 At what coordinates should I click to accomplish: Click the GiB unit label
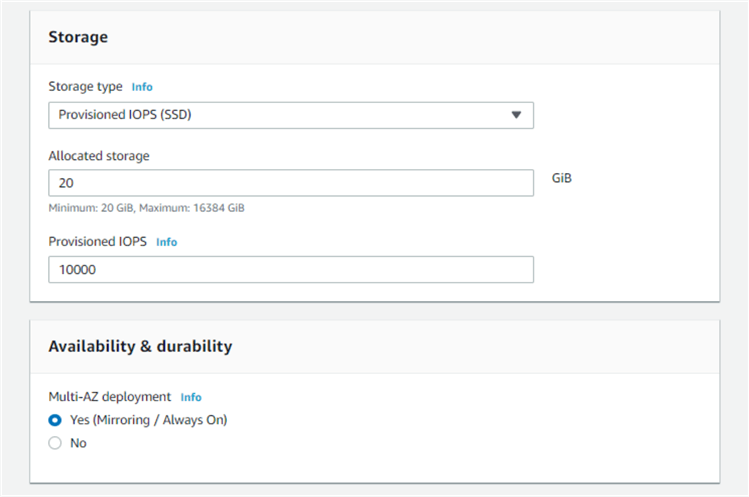pyautogui.click(x=562, y=179)
